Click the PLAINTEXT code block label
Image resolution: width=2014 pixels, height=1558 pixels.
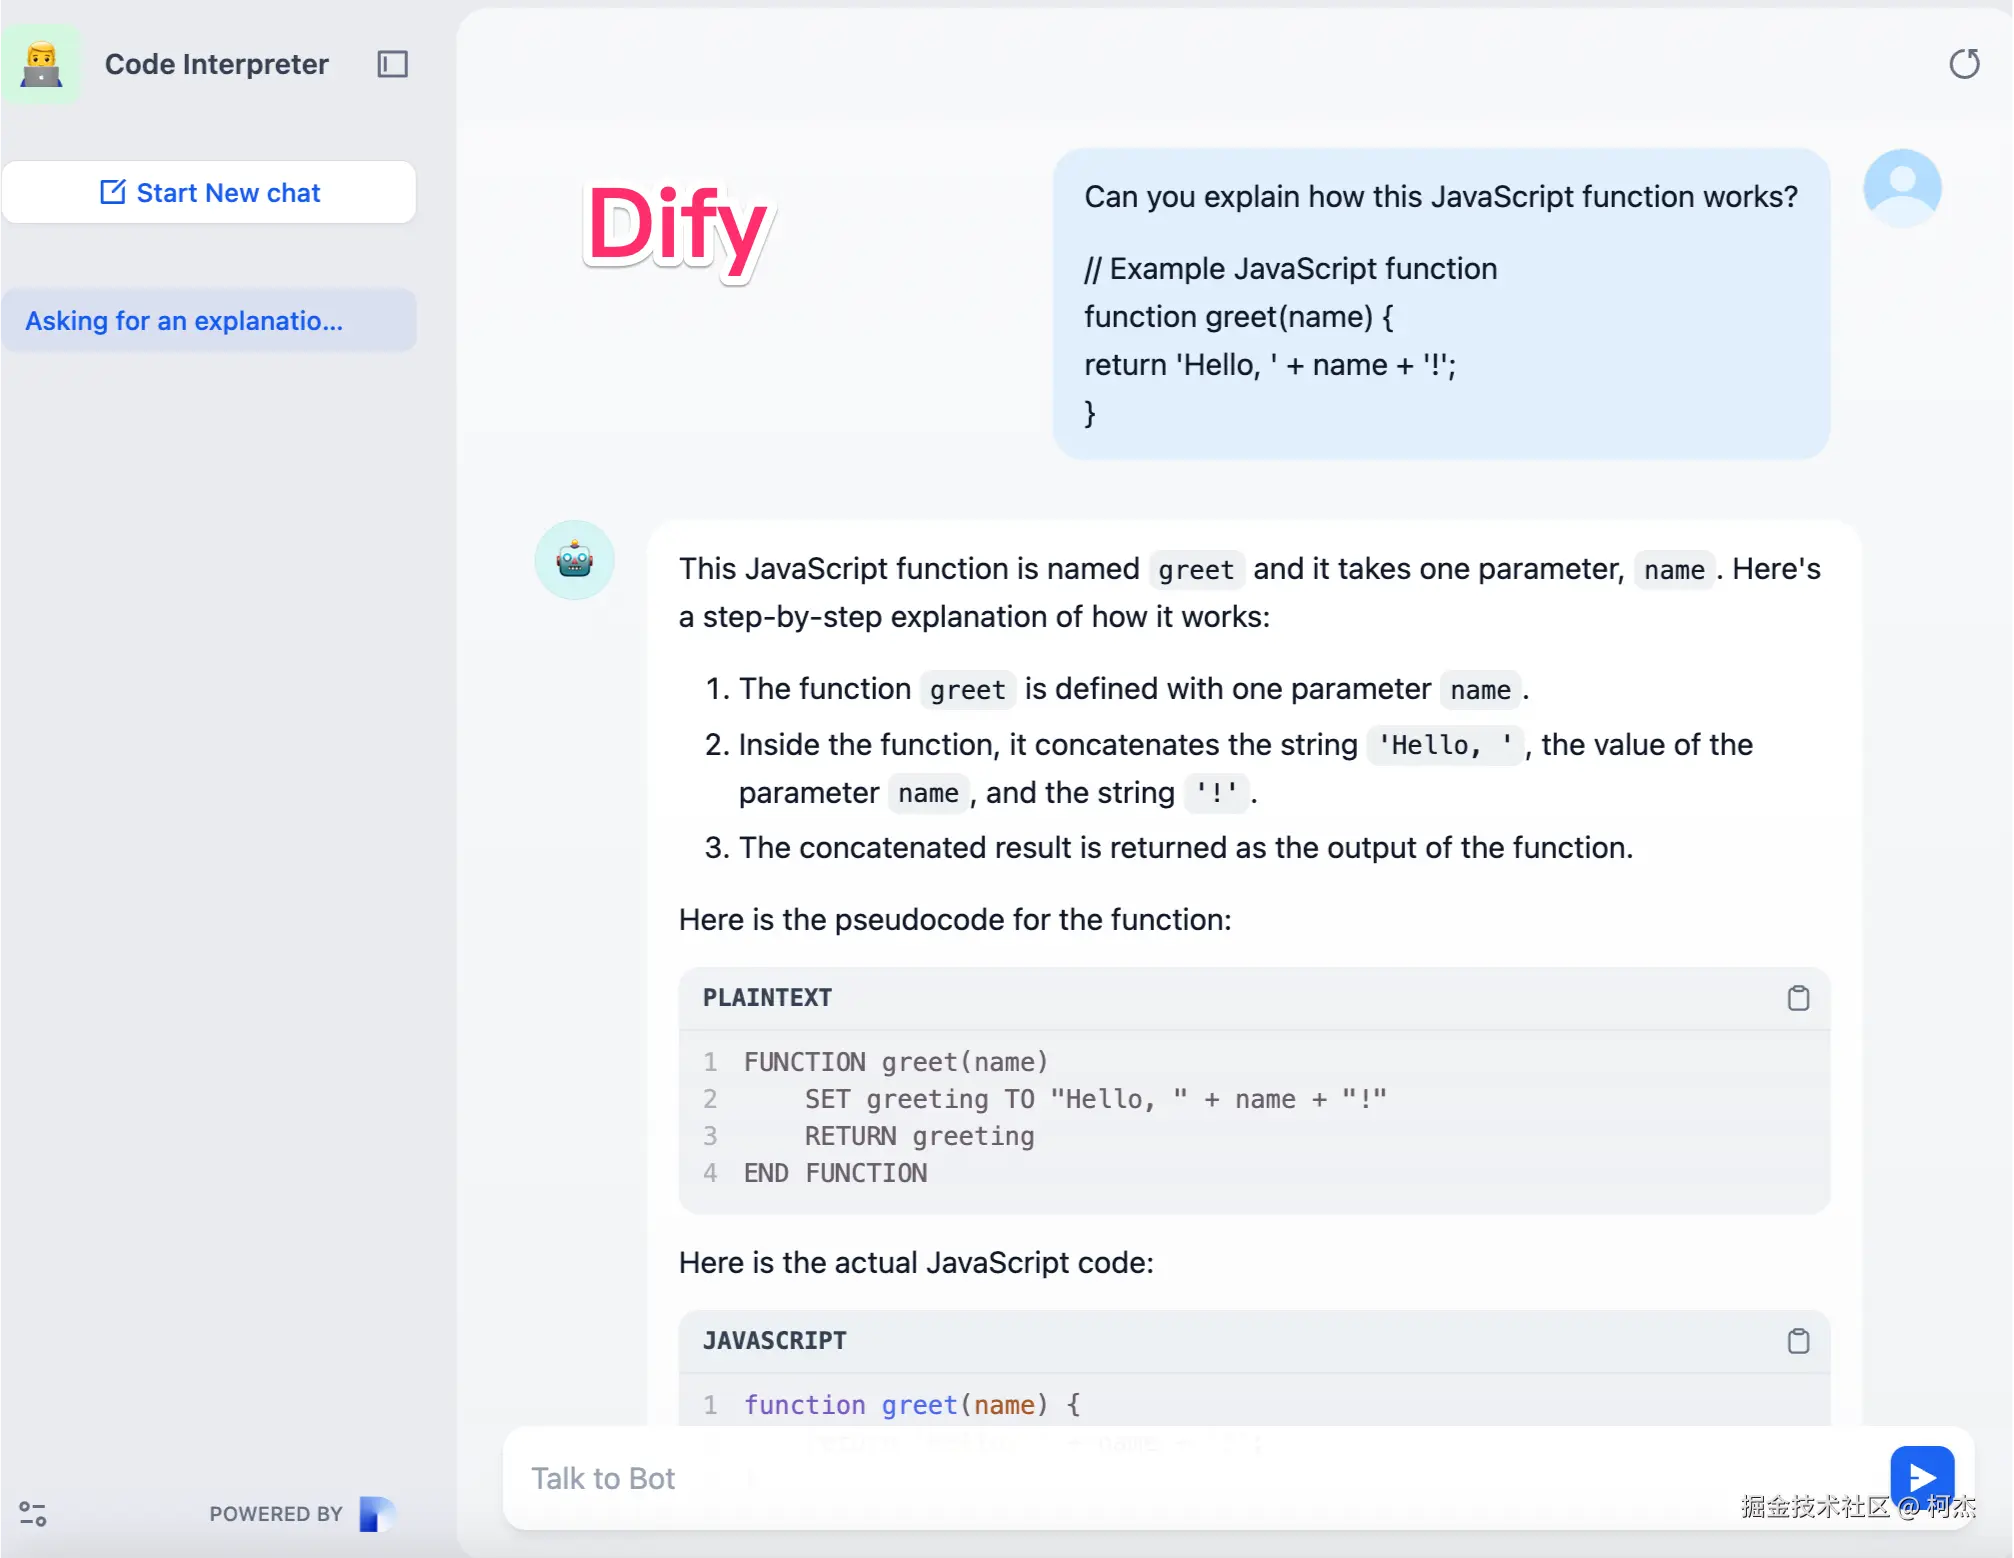coord(767,998)
